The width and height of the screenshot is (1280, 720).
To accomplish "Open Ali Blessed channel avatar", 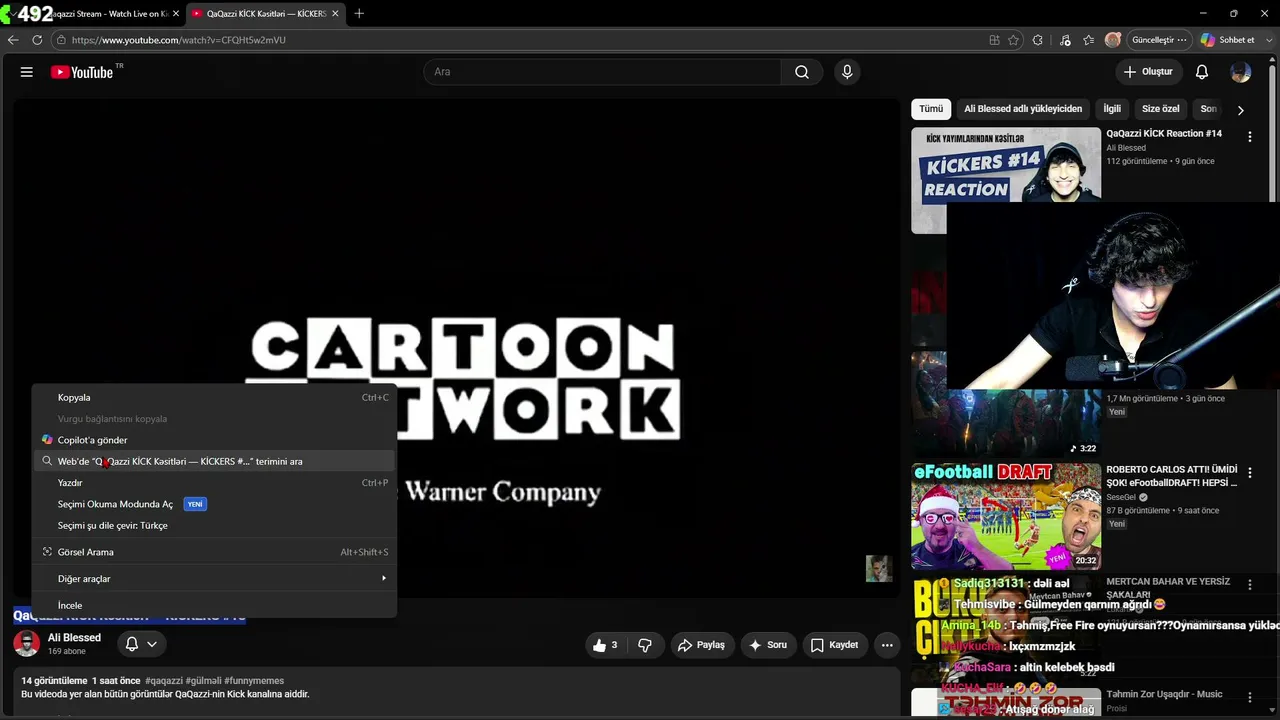I will click(x=27, y=644).
